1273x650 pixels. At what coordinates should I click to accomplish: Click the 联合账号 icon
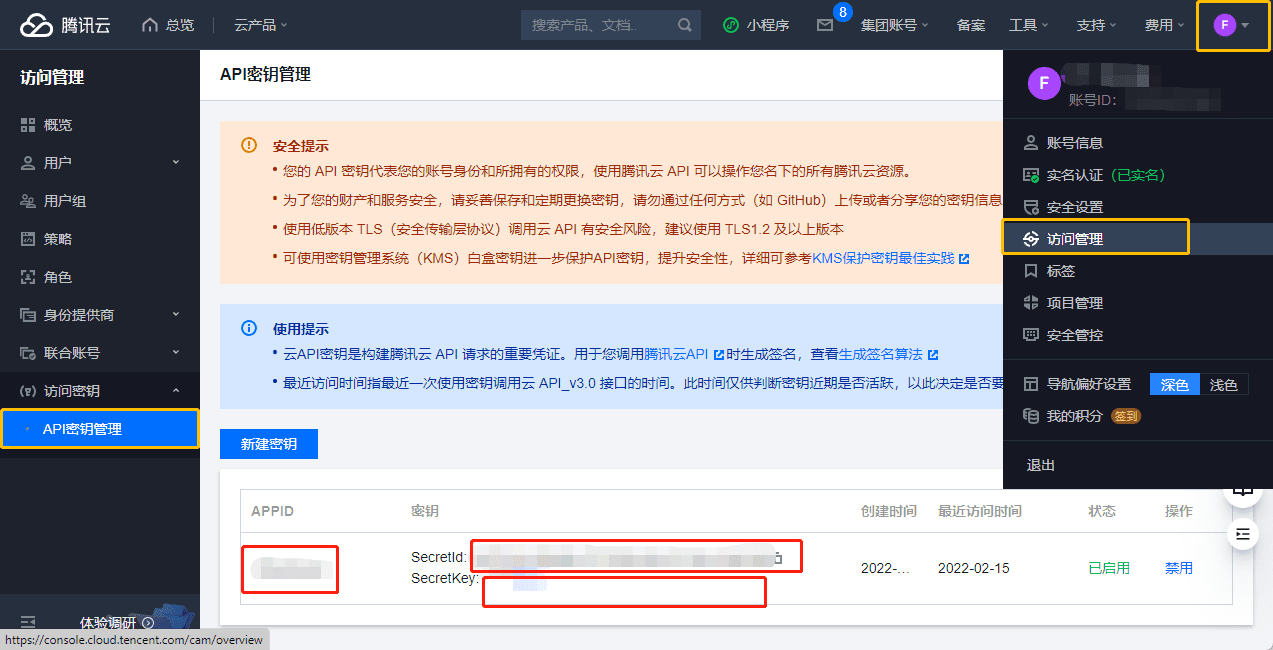(28, 353)
